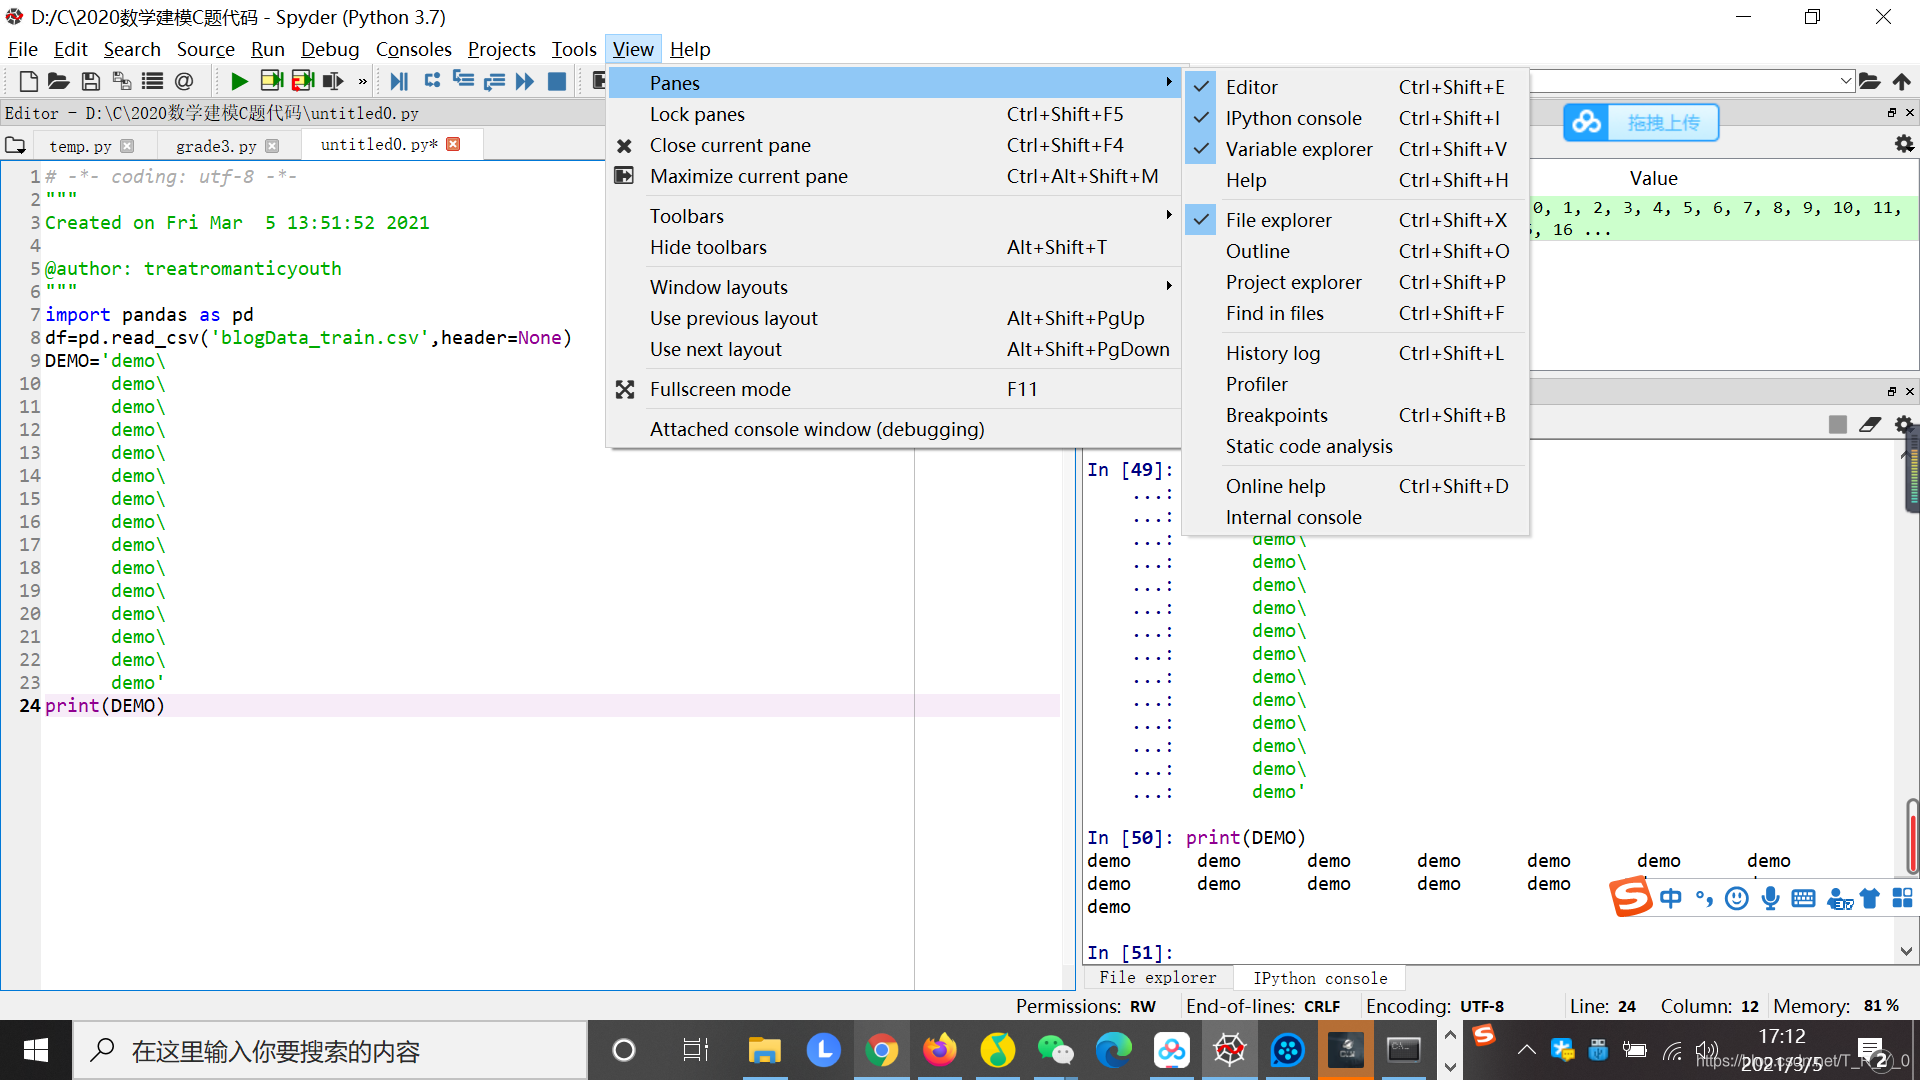Screen dimensions: 1920x1080
Task: Expand the Panes submenu entry
Action: (x=894, y=83)
